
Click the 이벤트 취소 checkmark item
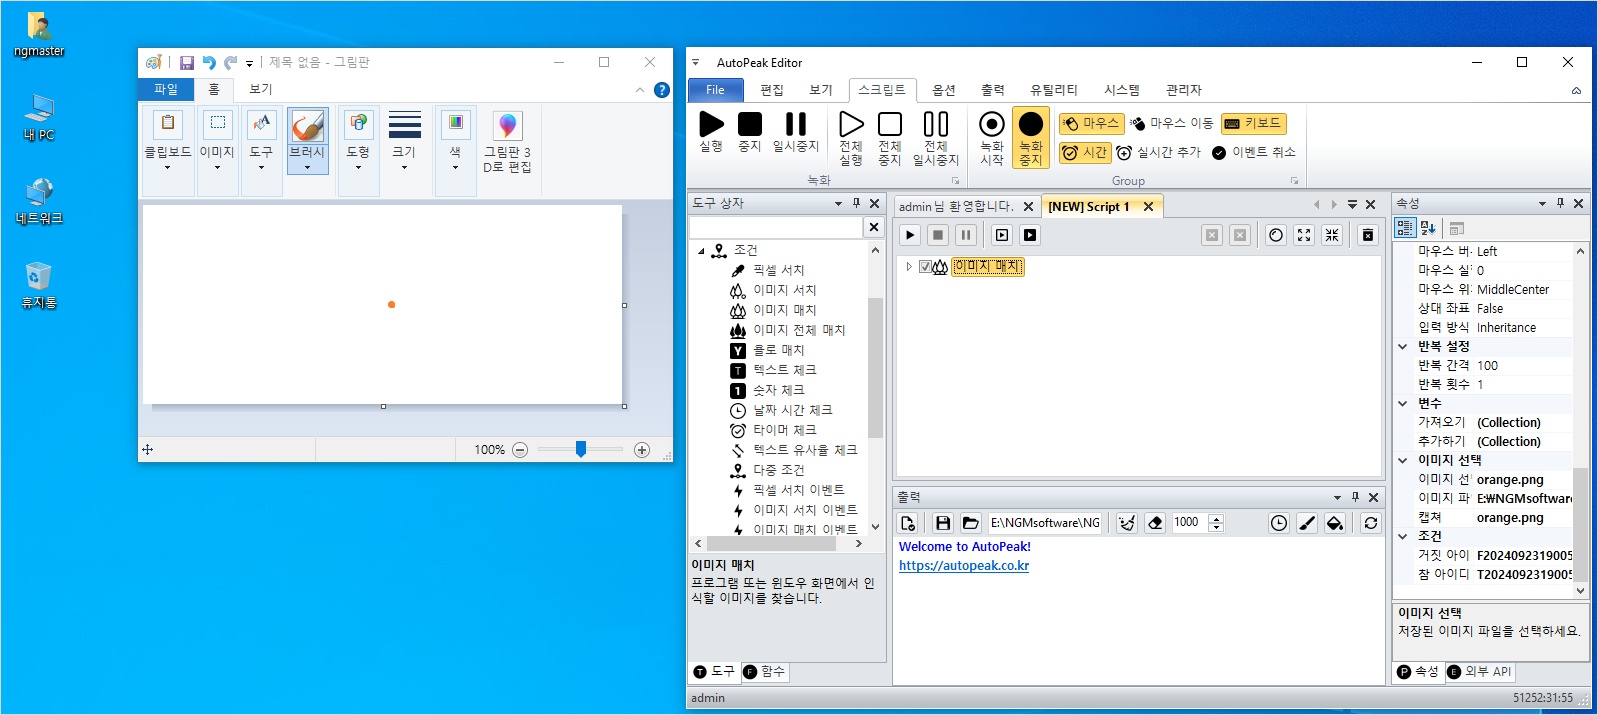tap(1254, 152)
